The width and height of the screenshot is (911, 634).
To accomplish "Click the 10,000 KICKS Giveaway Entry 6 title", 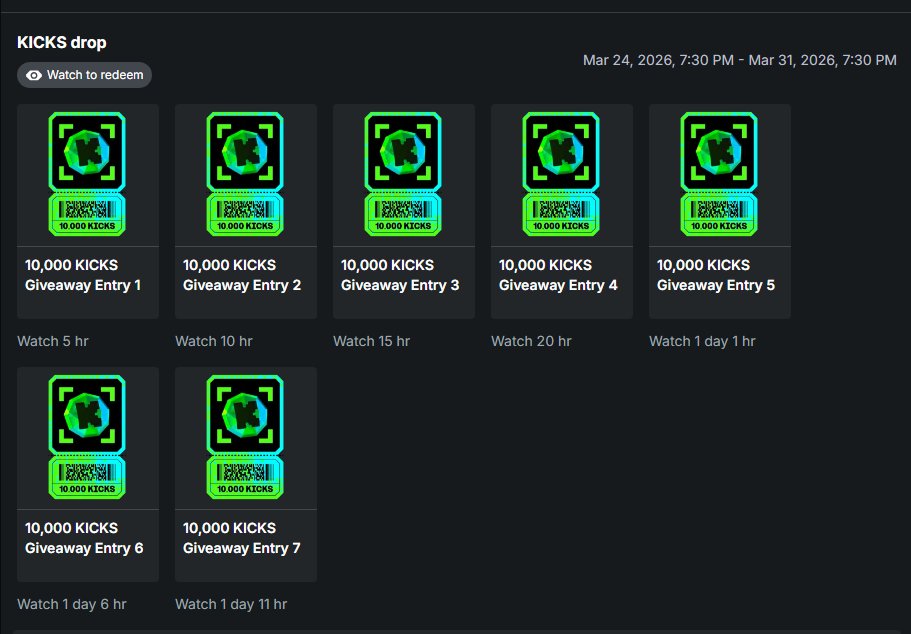I will [84, 538].
